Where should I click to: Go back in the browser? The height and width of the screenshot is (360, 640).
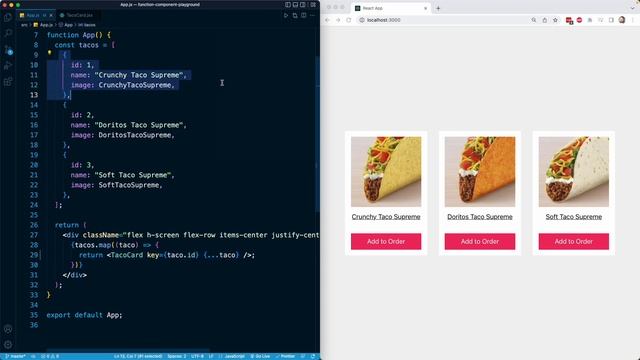click(327, 20)
